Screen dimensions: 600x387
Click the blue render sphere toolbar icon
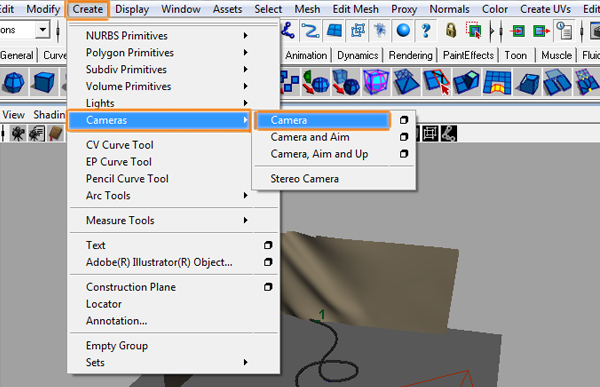(x=403, y=30)
